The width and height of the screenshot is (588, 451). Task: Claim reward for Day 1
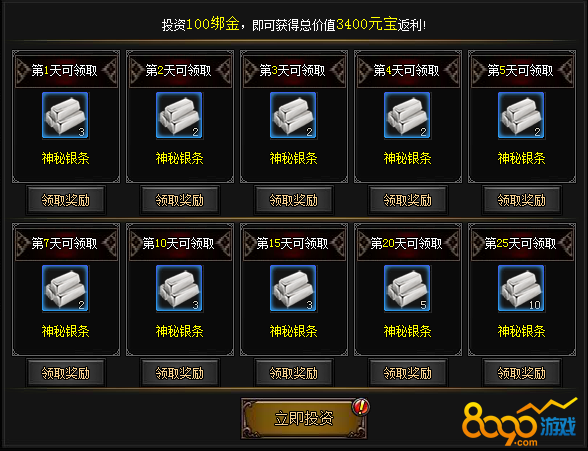[66, 200]
